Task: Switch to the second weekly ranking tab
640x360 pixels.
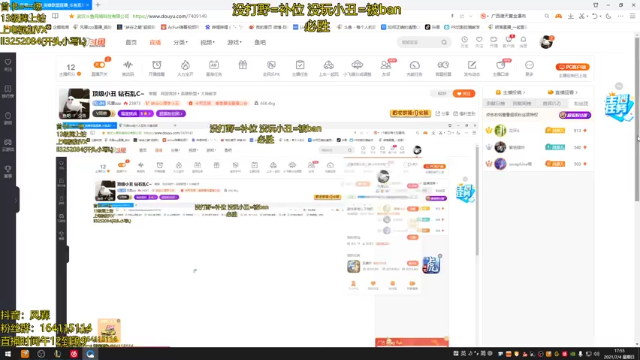Action: coord(522,104)
